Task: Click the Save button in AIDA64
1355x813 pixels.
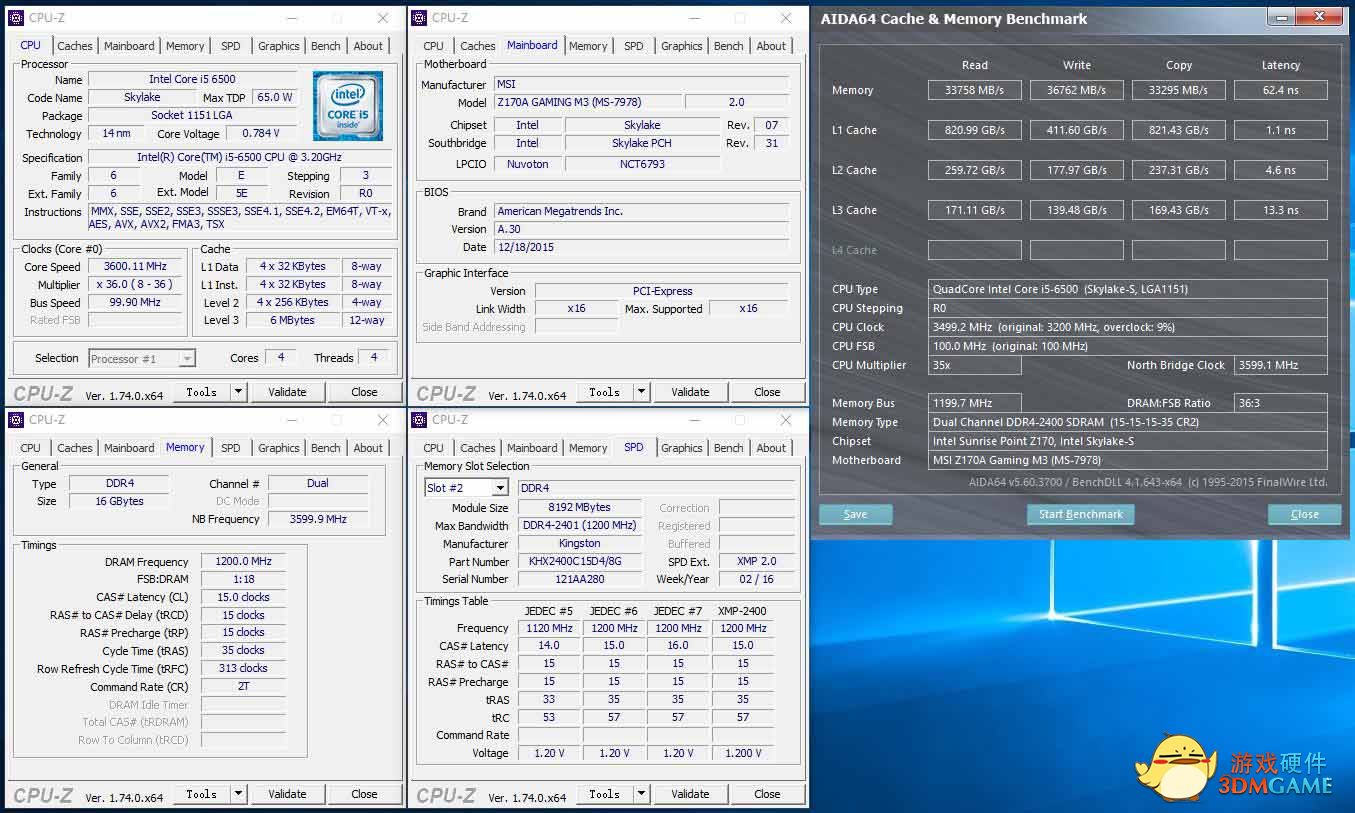Action: [x=855, y=514]
